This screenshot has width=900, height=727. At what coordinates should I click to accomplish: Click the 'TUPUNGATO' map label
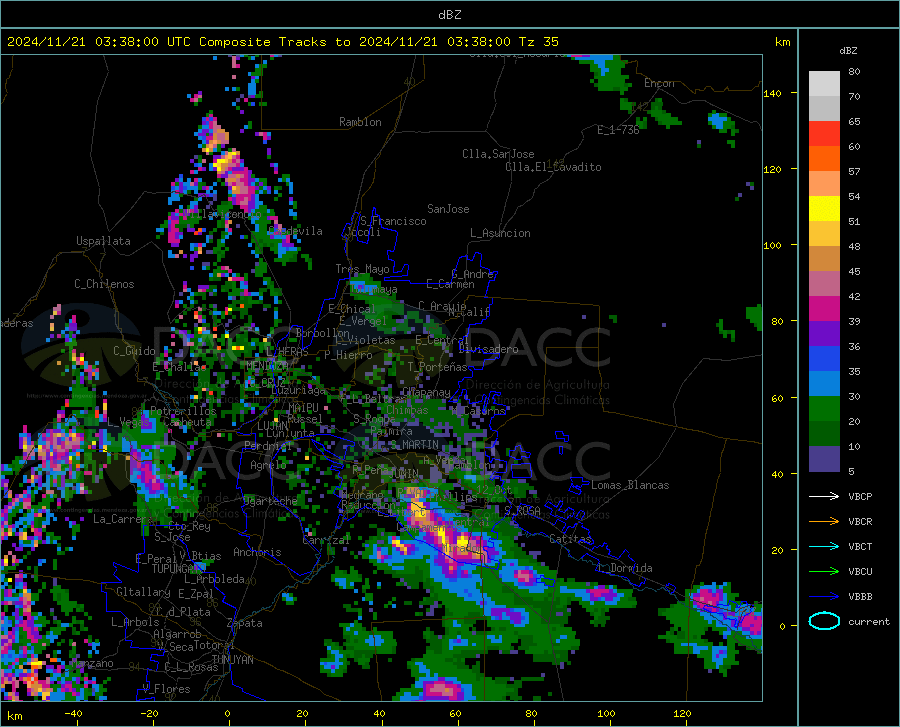[179, 569]
